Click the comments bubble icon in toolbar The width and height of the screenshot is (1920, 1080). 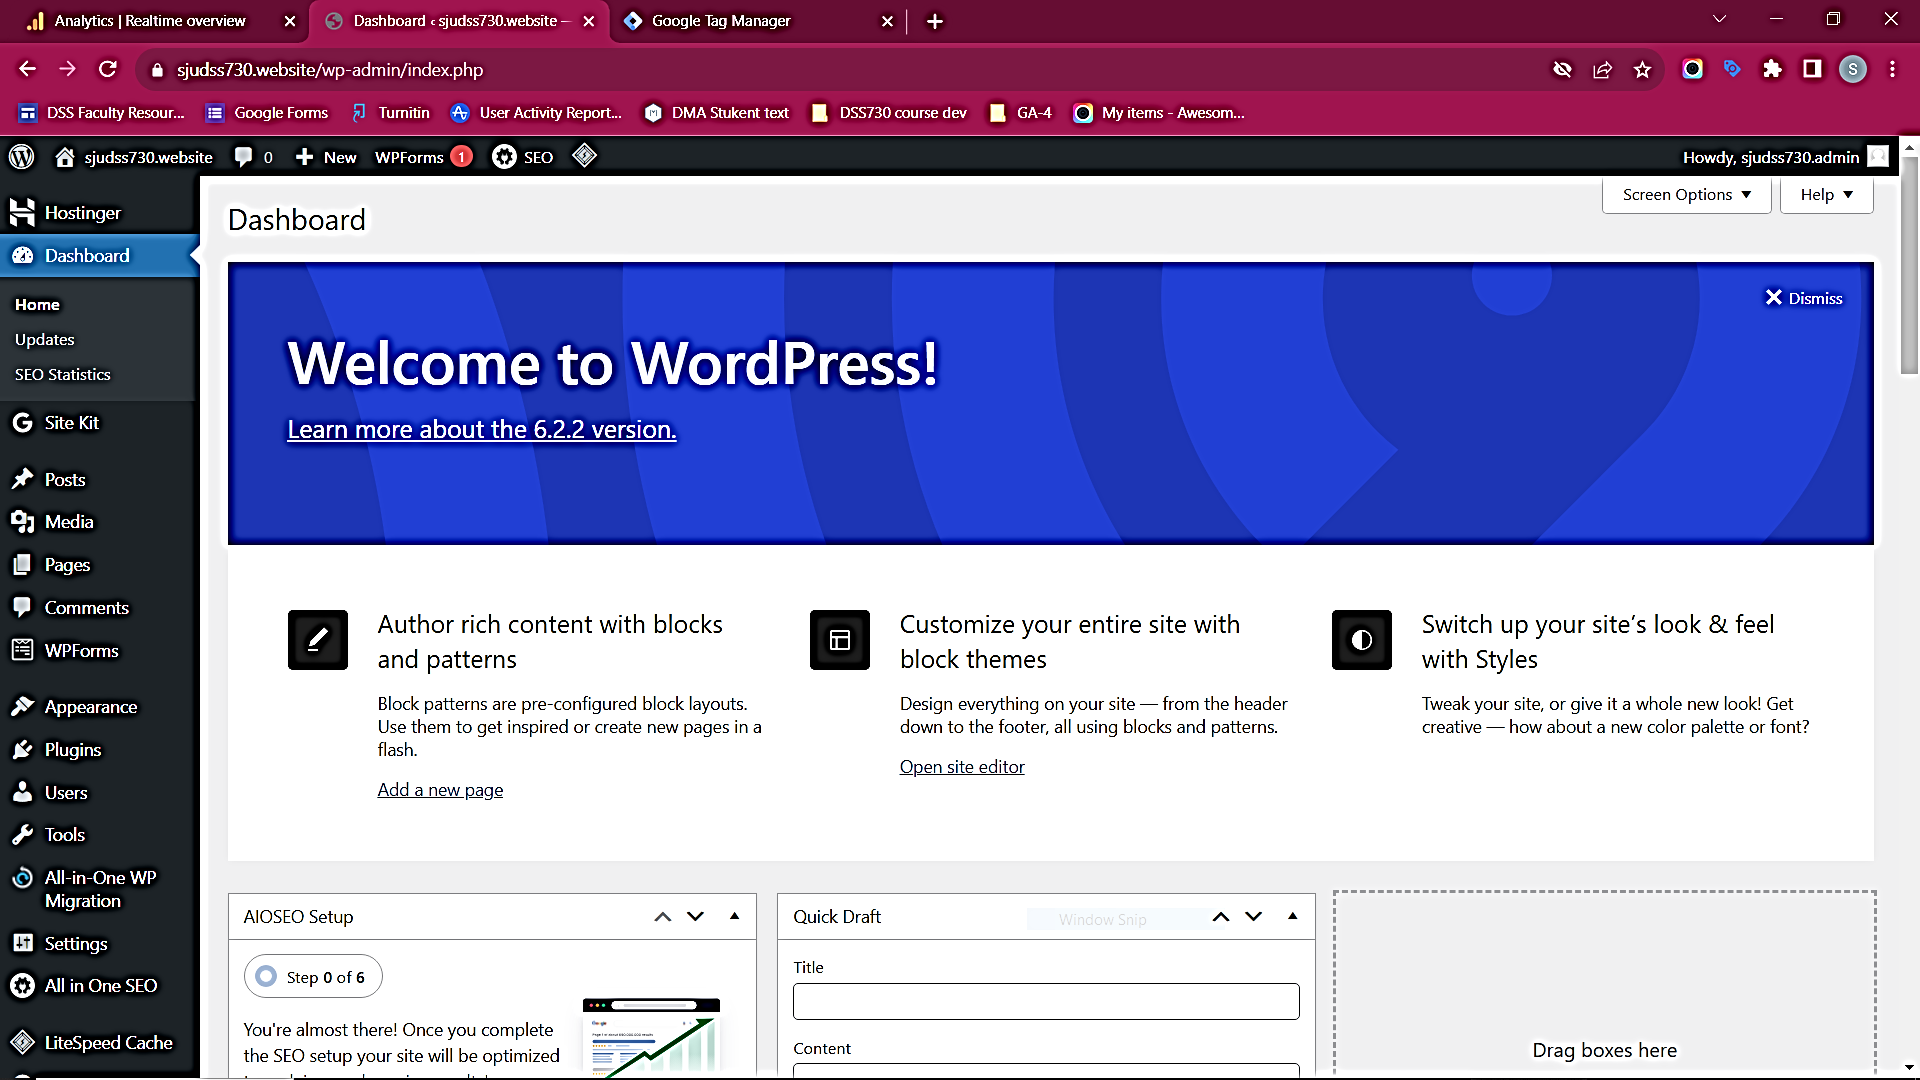click(x=245, y=157)
